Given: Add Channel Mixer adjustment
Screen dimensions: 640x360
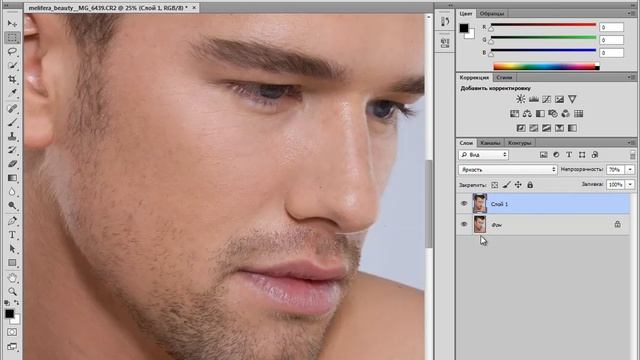Looking at the screenshot, I should click(566, 114).
